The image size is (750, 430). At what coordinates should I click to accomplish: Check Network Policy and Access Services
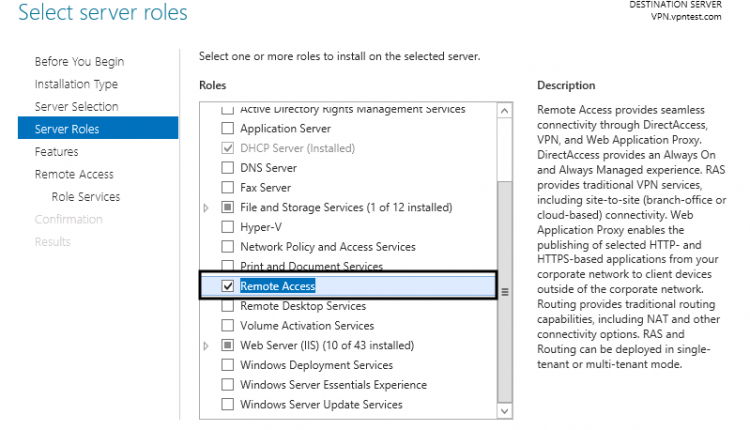pos(227,247)
